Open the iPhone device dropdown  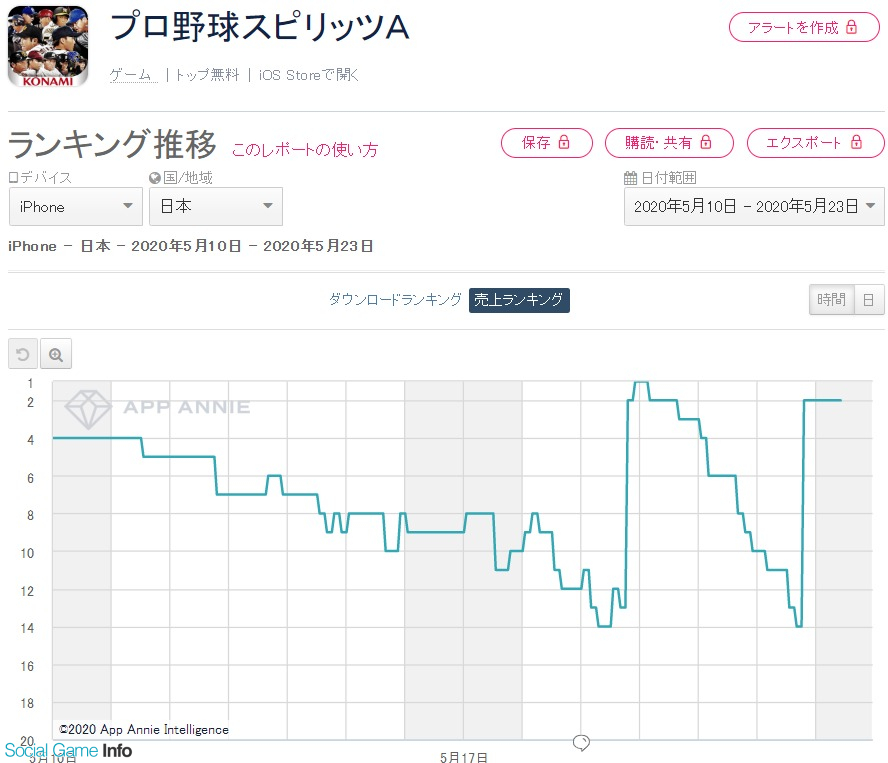75,206
